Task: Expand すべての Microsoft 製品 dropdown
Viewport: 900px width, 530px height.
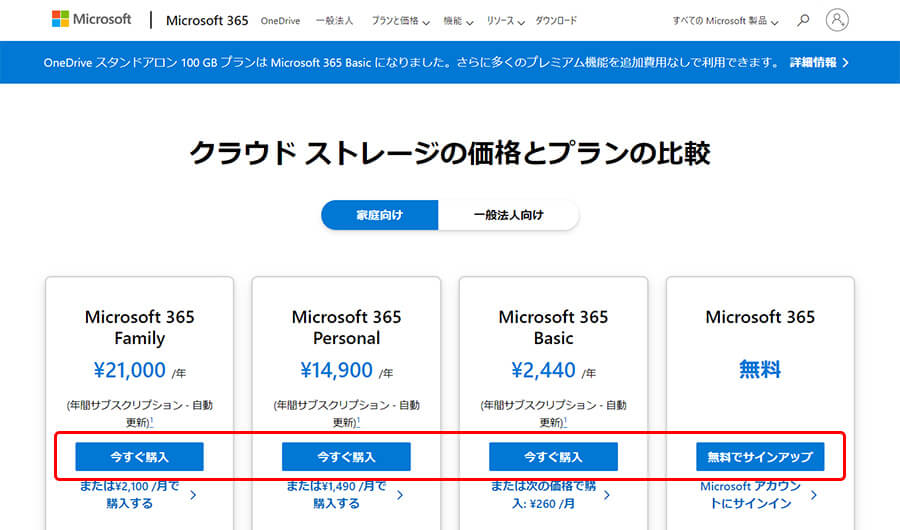Action: pyautogui.click(x=725, y=21)
